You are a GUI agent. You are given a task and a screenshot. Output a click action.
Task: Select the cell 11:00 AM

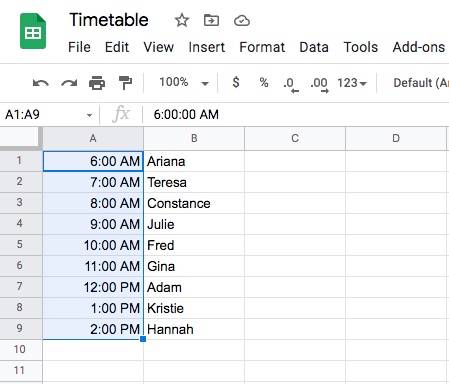tap(93, 266)
